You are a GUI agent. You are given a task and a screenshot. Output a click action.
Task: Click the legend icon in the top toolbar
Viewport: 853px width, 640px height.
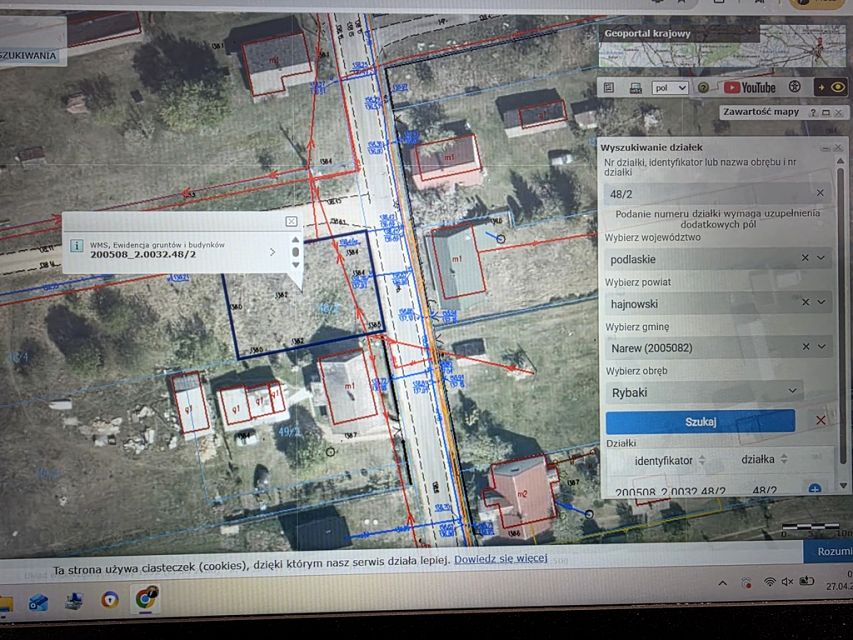point(610,88)
